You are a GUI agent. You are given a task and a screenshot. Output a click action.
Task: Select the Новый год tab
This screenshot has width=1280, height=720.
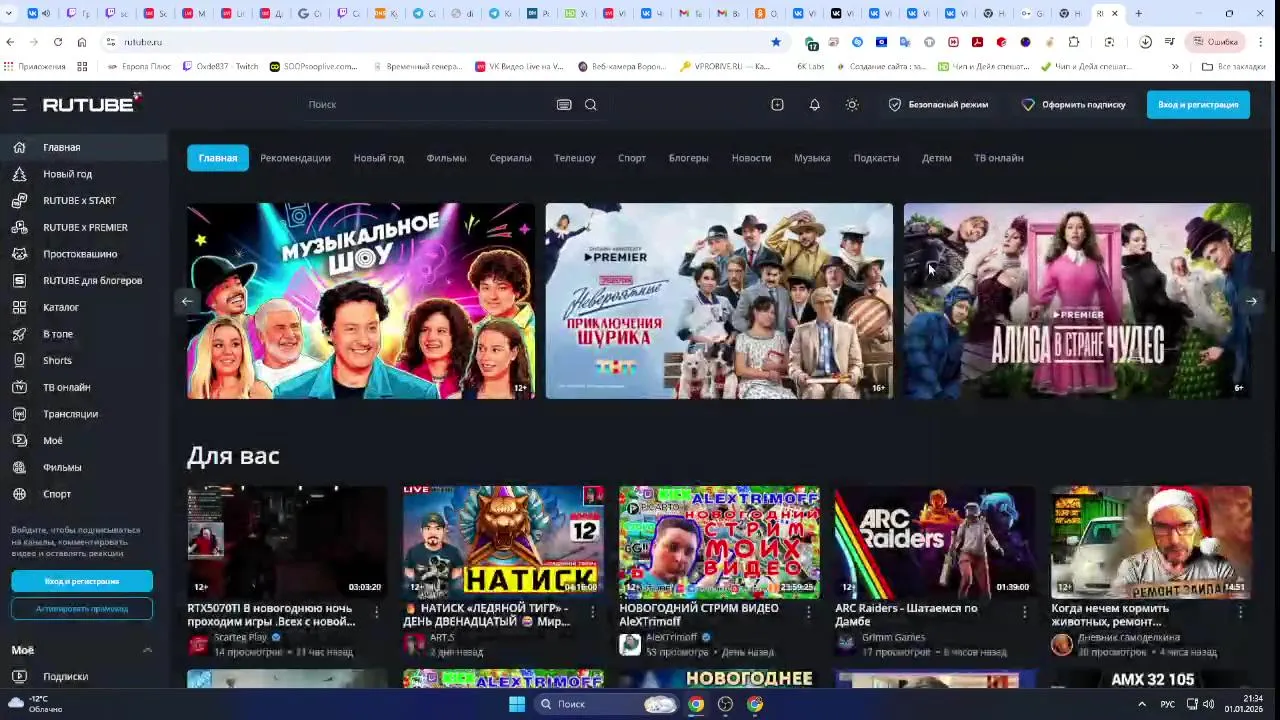[x=379, y=158]
